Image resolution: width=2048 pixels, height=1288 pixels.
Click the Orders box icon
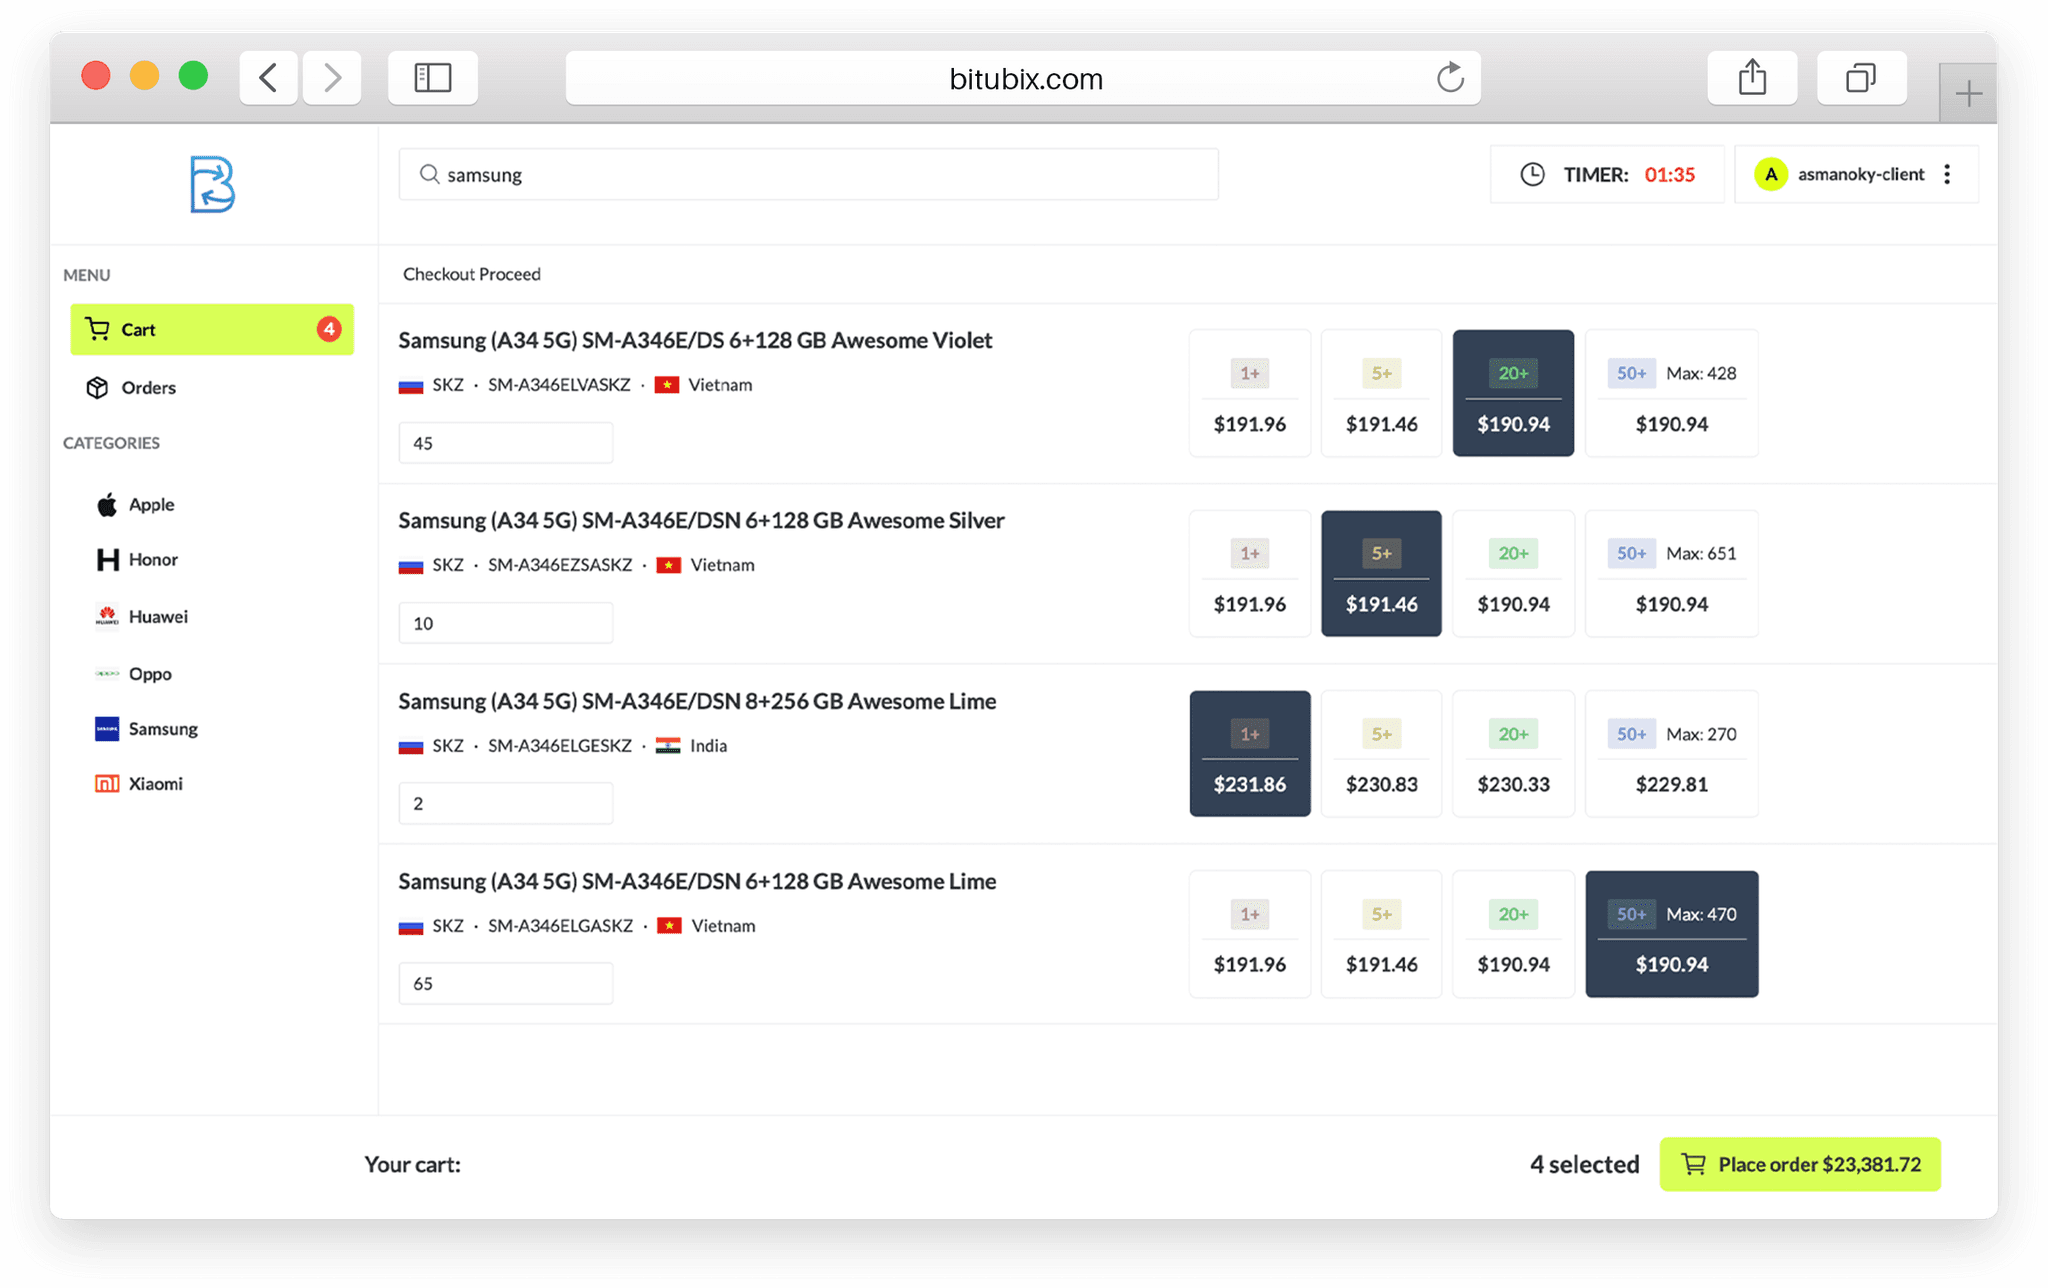pyautogui.click(x=97, y=387)
